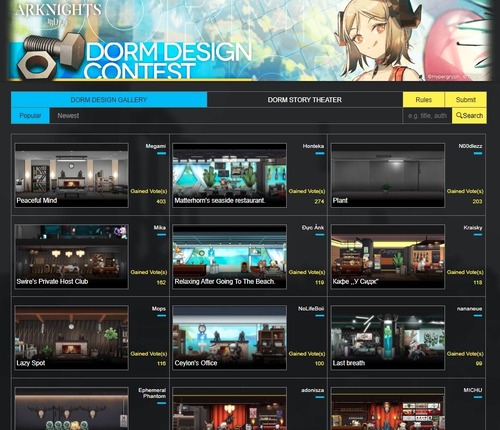Image resolution: width=500 pixels, height=430 pixels.
Task: Click author name Megami
Action: click(x=155, y=146)
